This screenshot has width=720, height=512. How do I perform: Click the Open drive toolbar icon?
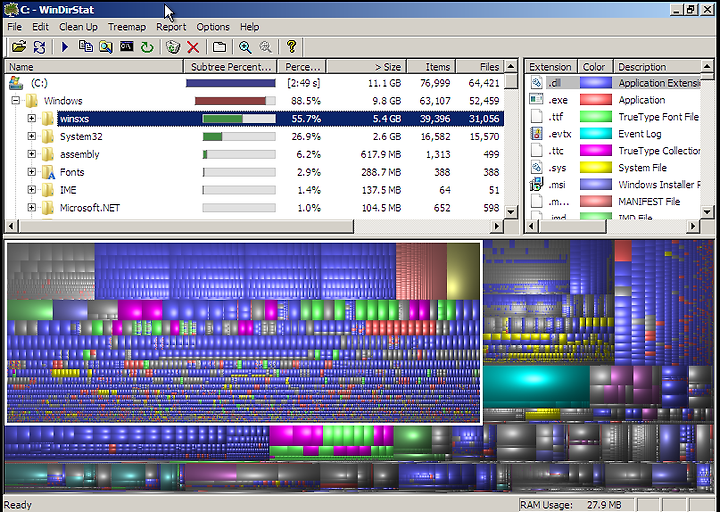pos(19,46)
